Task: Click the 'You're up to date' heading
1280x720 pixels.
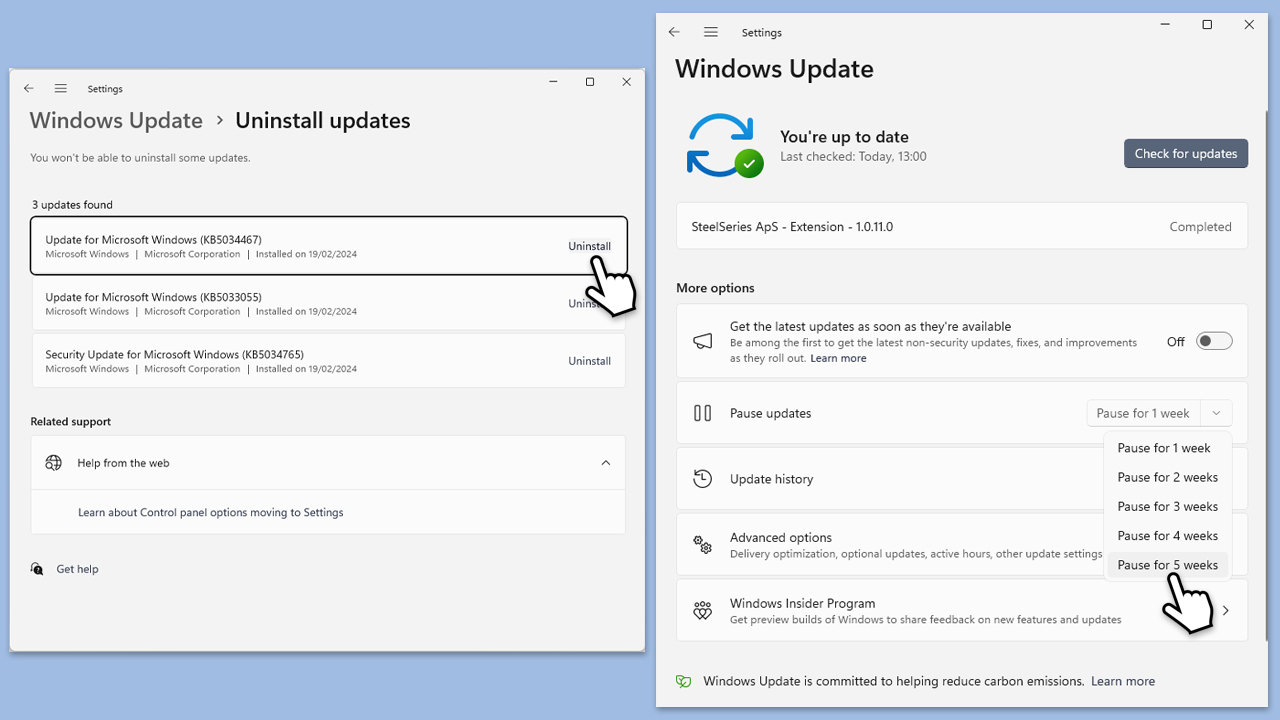Action: 844,137
